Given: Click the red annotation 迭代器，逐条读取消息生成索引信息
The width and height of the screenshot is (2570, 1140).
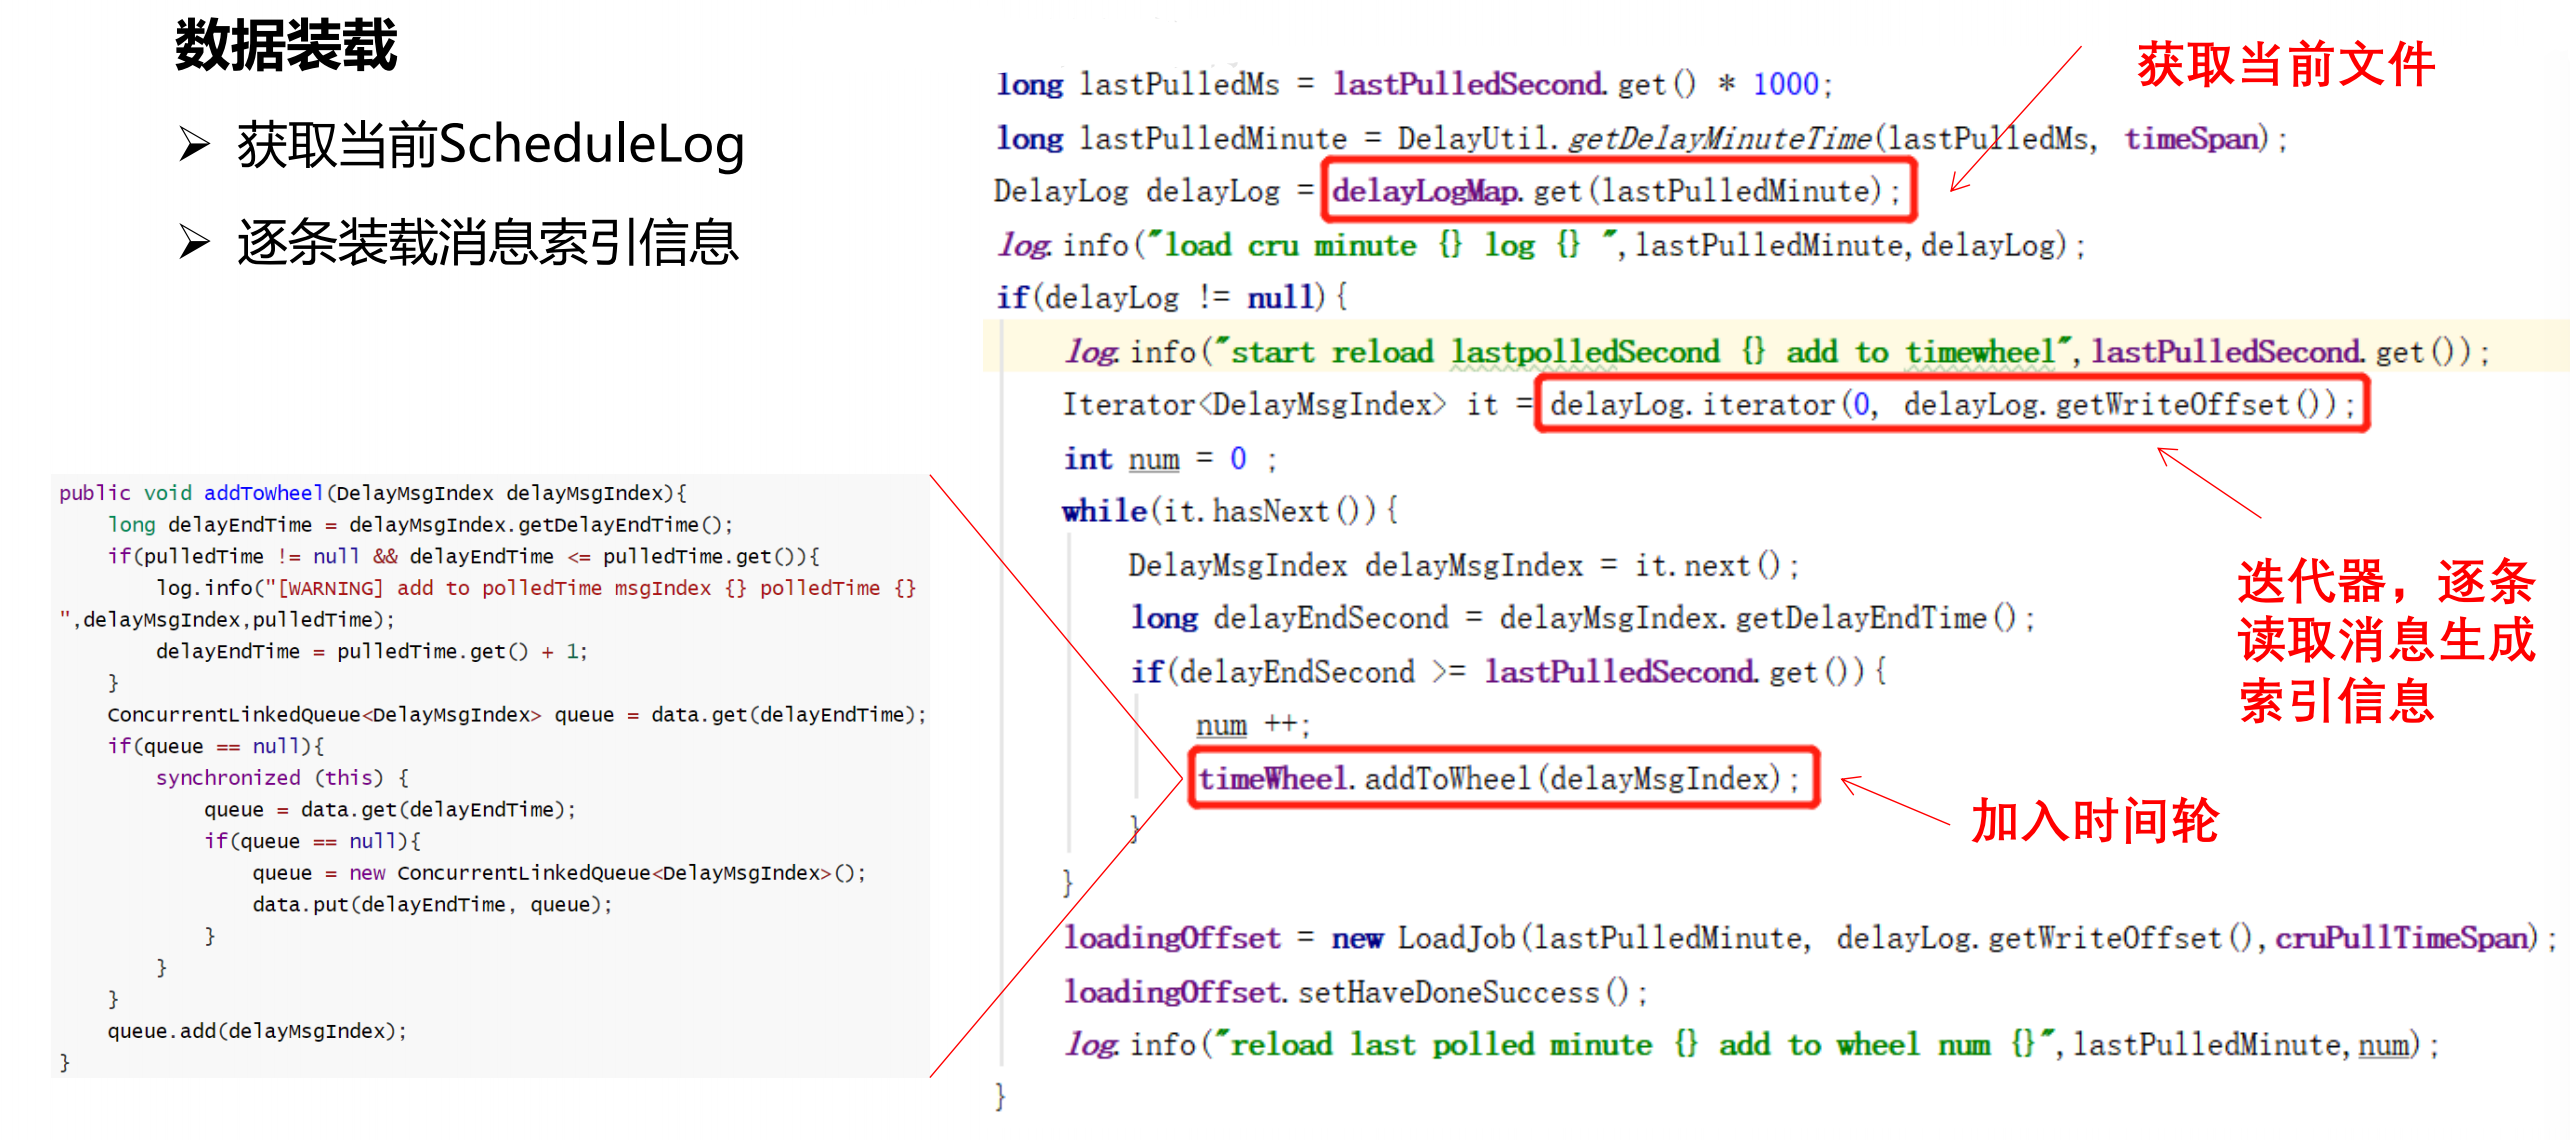Looking at the screenshot, I should click(x=2385, y=640).
